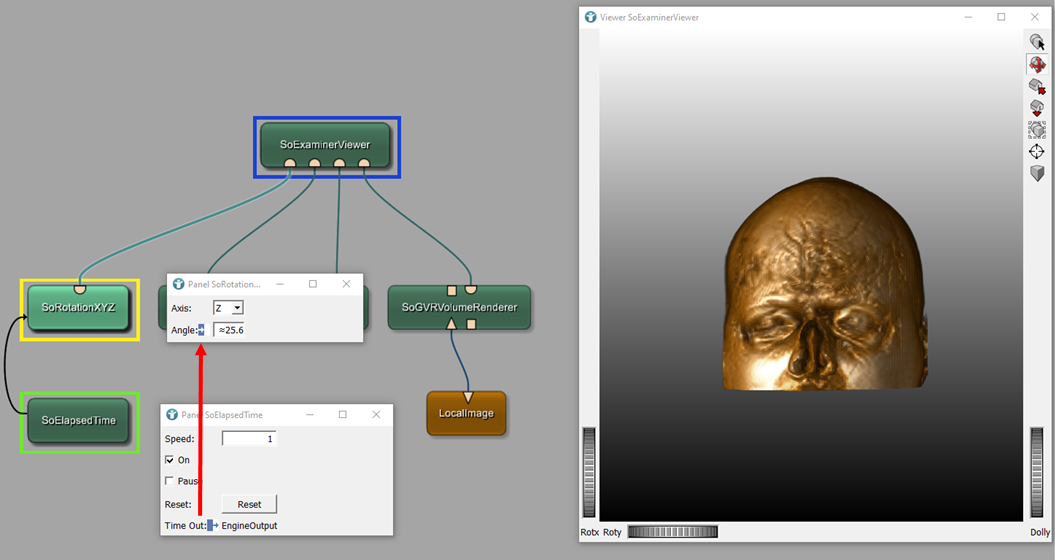Select the LocalImage module node
Screen dimensions: 1055x560
coord(467,413)
